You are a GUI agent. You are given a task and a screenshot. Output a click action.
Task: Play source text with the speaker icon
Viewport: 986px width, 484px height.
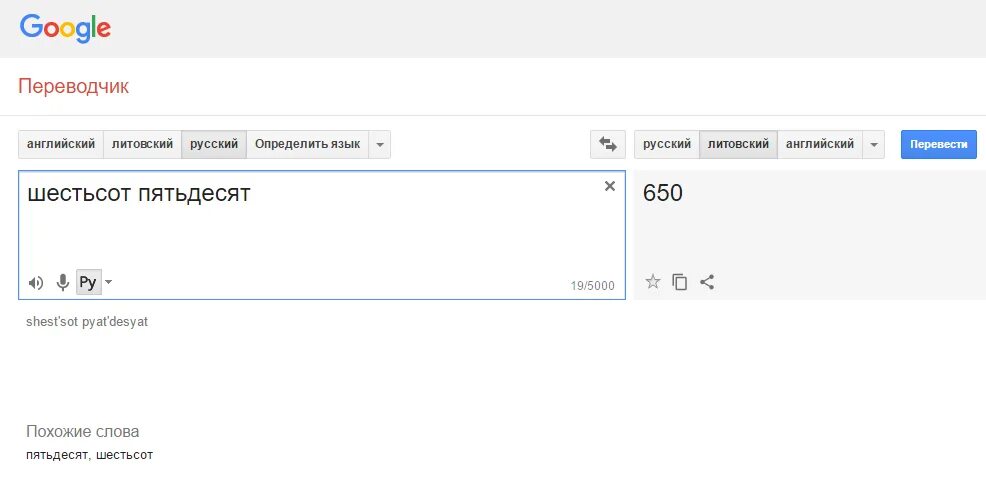click(36, 283)
